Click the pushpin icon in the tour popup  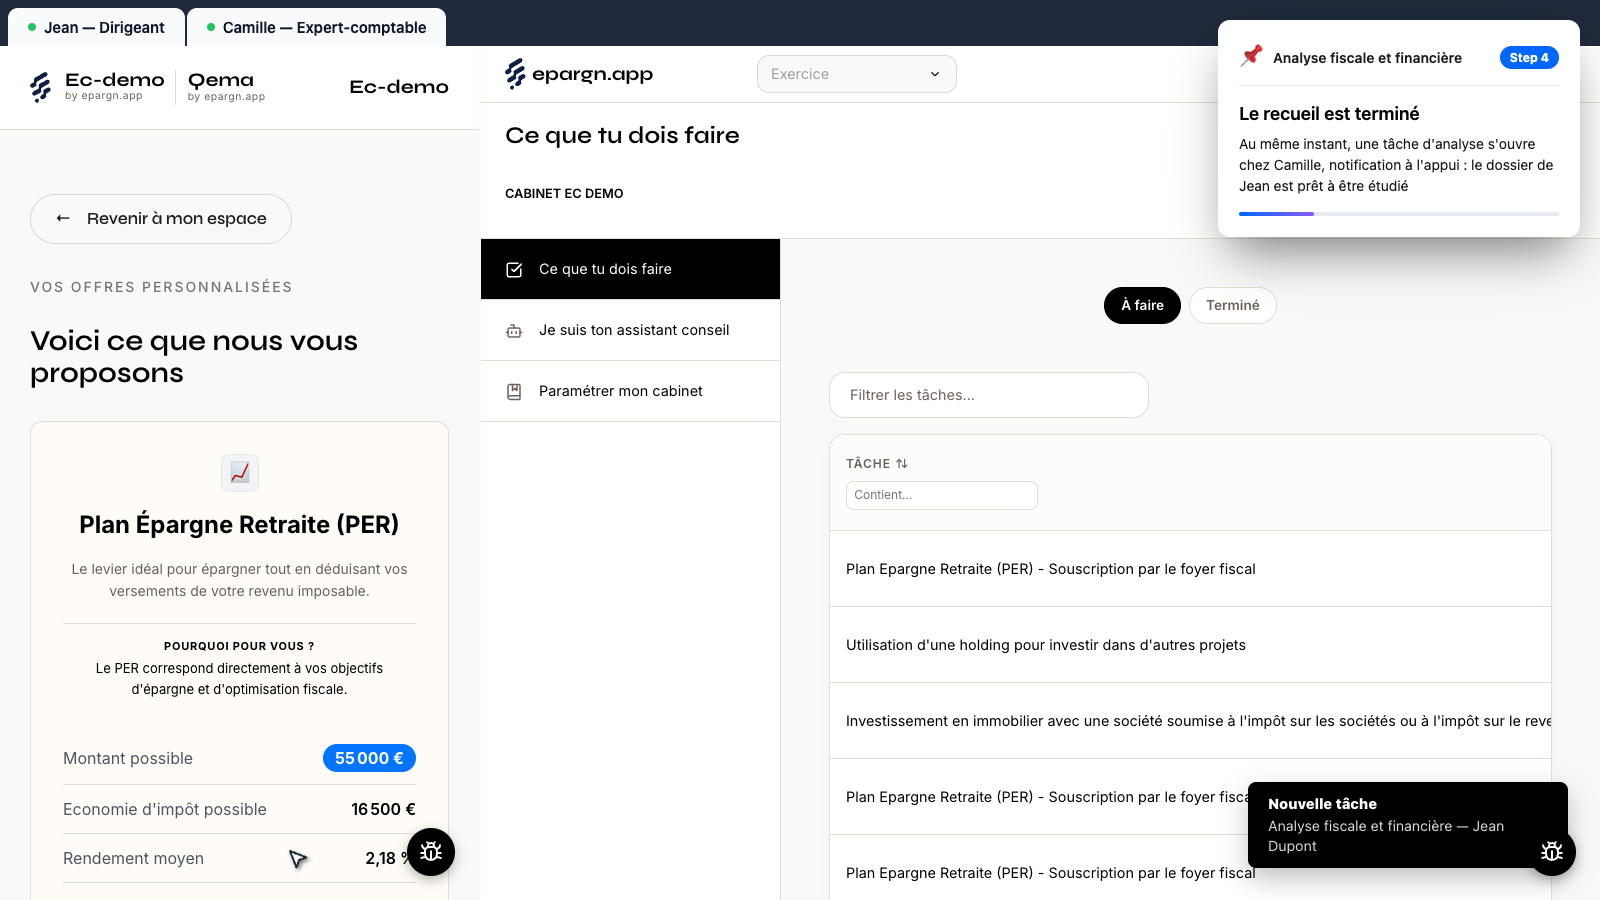(x=1251, y=56)
